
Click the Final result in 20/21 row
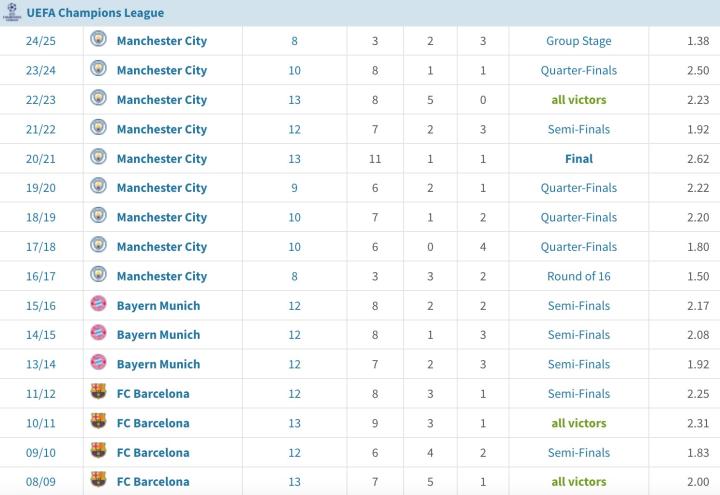click(x=578, y=159)
